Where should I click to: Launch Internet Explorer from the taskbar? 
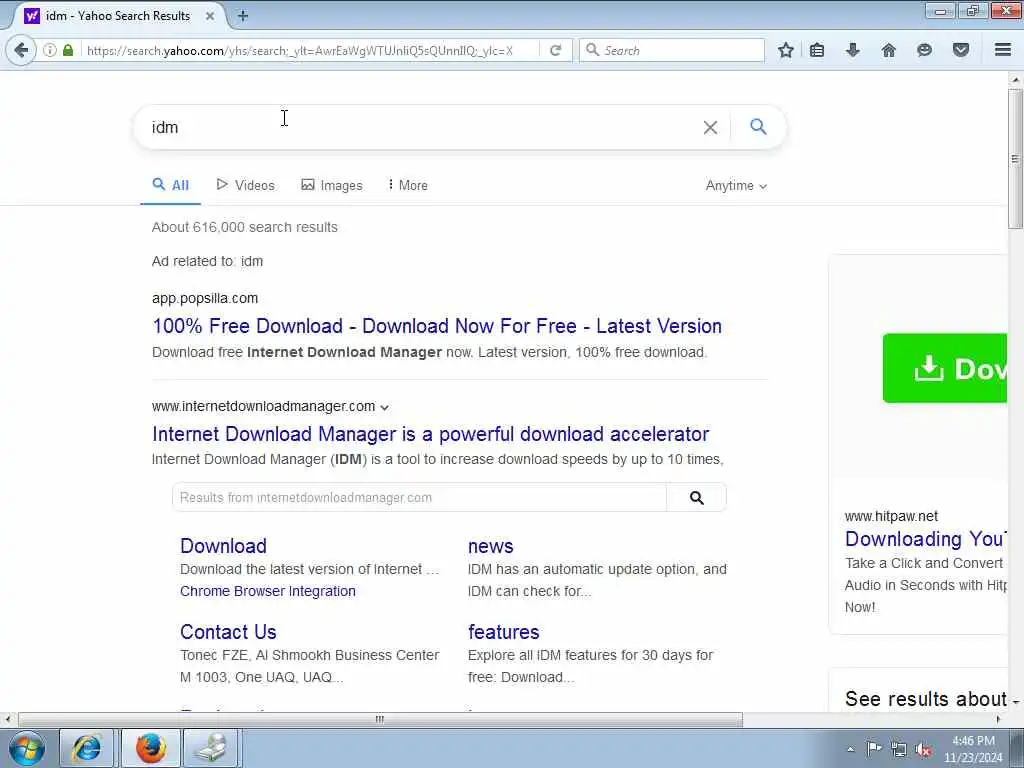86,748
